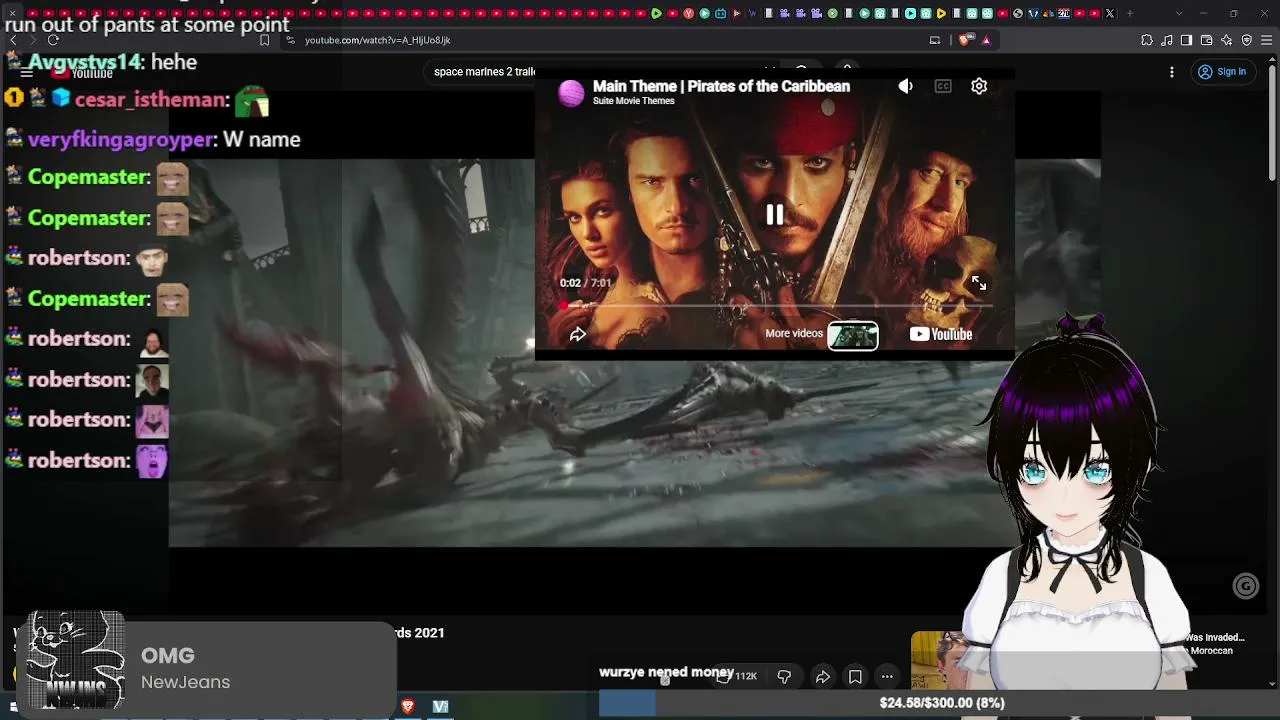Open the video on YouTube via logo

pyautogui.click(x=941, y=334)
